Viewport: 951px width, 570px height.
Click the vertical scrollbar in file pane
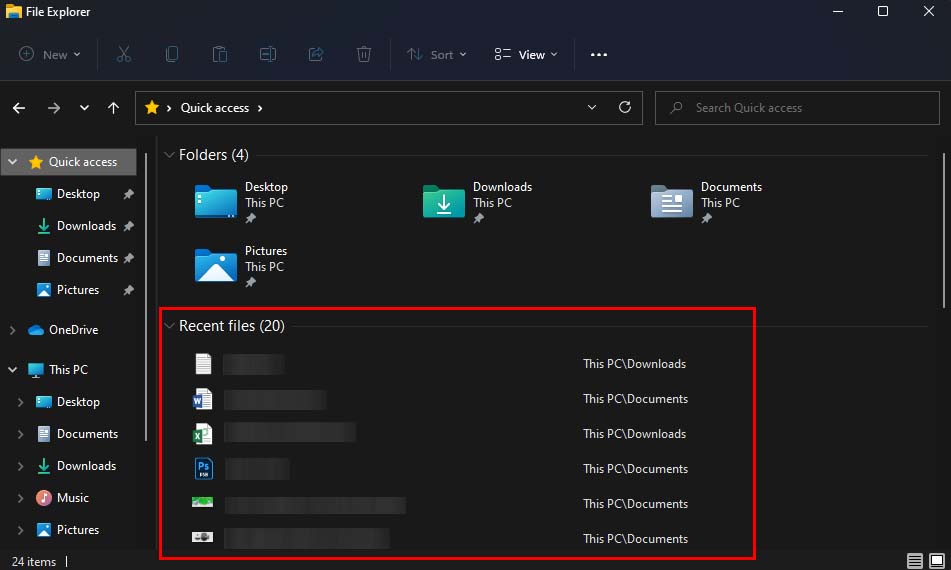944,230
